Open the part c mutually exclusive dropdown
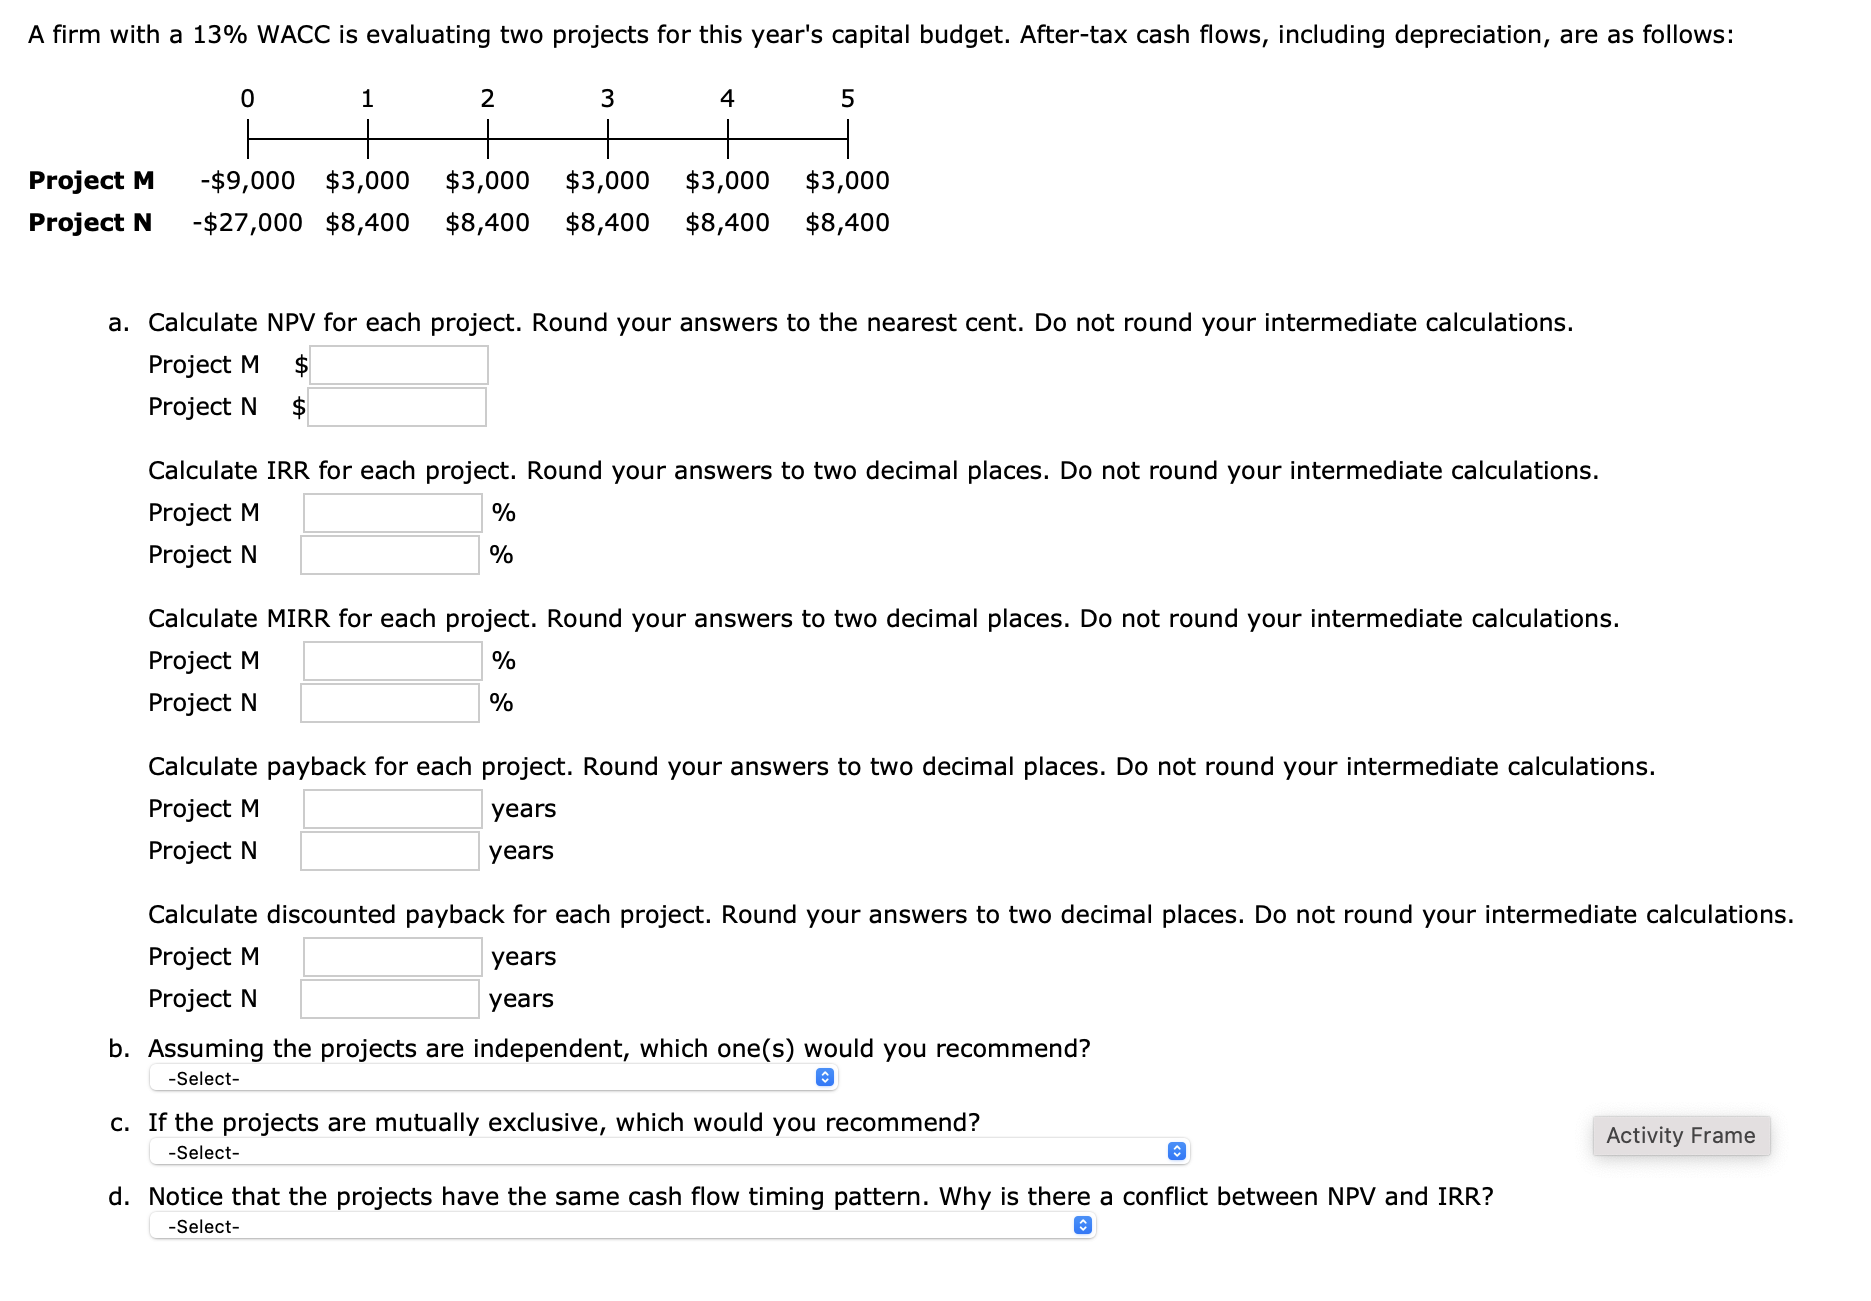 pyautogui.click(x=670, y=1150)
